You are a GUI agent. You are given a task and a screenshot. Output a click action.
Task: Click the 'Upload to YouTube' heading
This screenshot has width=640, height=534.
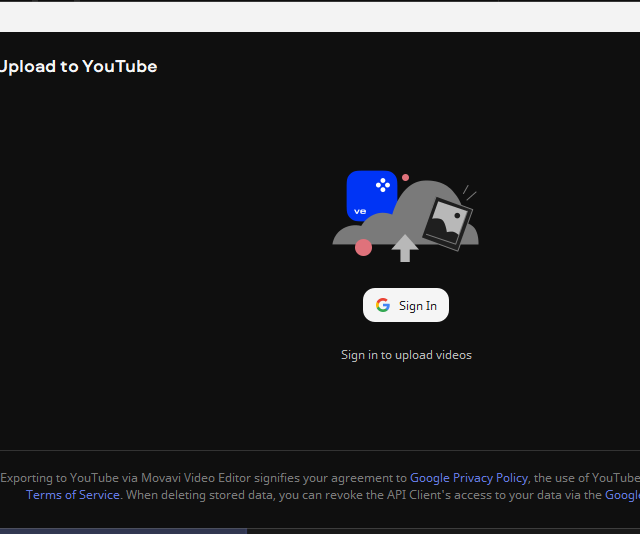(78, 67)
